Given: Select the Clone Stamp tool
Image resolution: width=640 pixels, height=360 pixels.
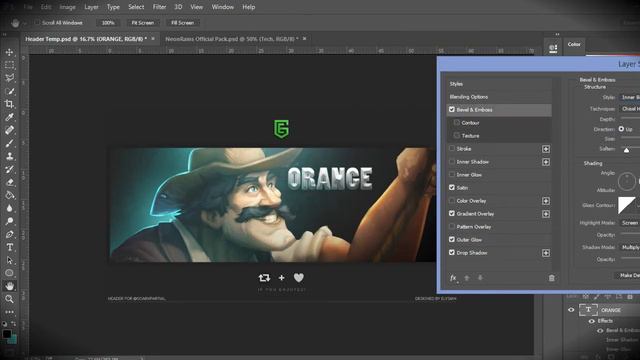Looking at the screenshot, I should [x=9, y=156].
